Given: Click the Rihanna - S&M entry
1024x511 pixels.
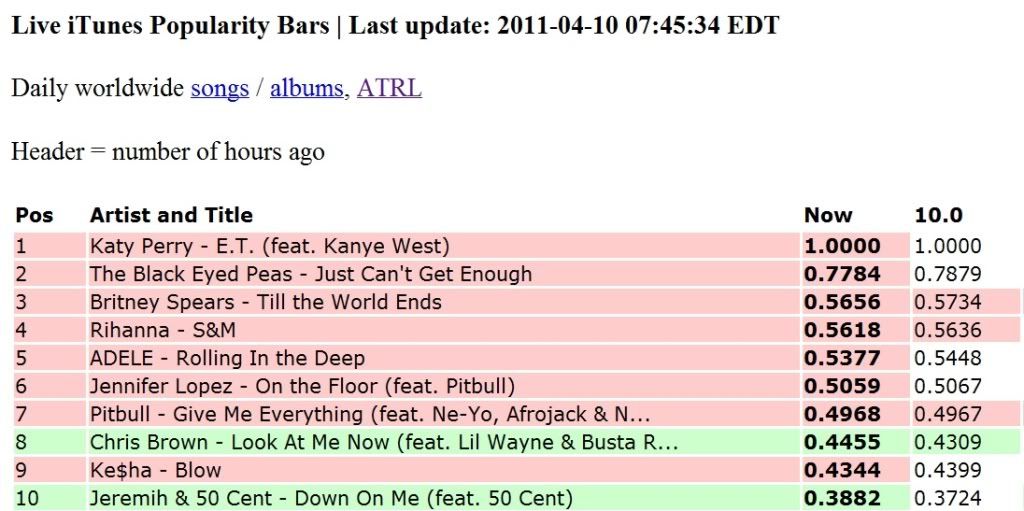Looking at the screenshot, I should point(163,330).
